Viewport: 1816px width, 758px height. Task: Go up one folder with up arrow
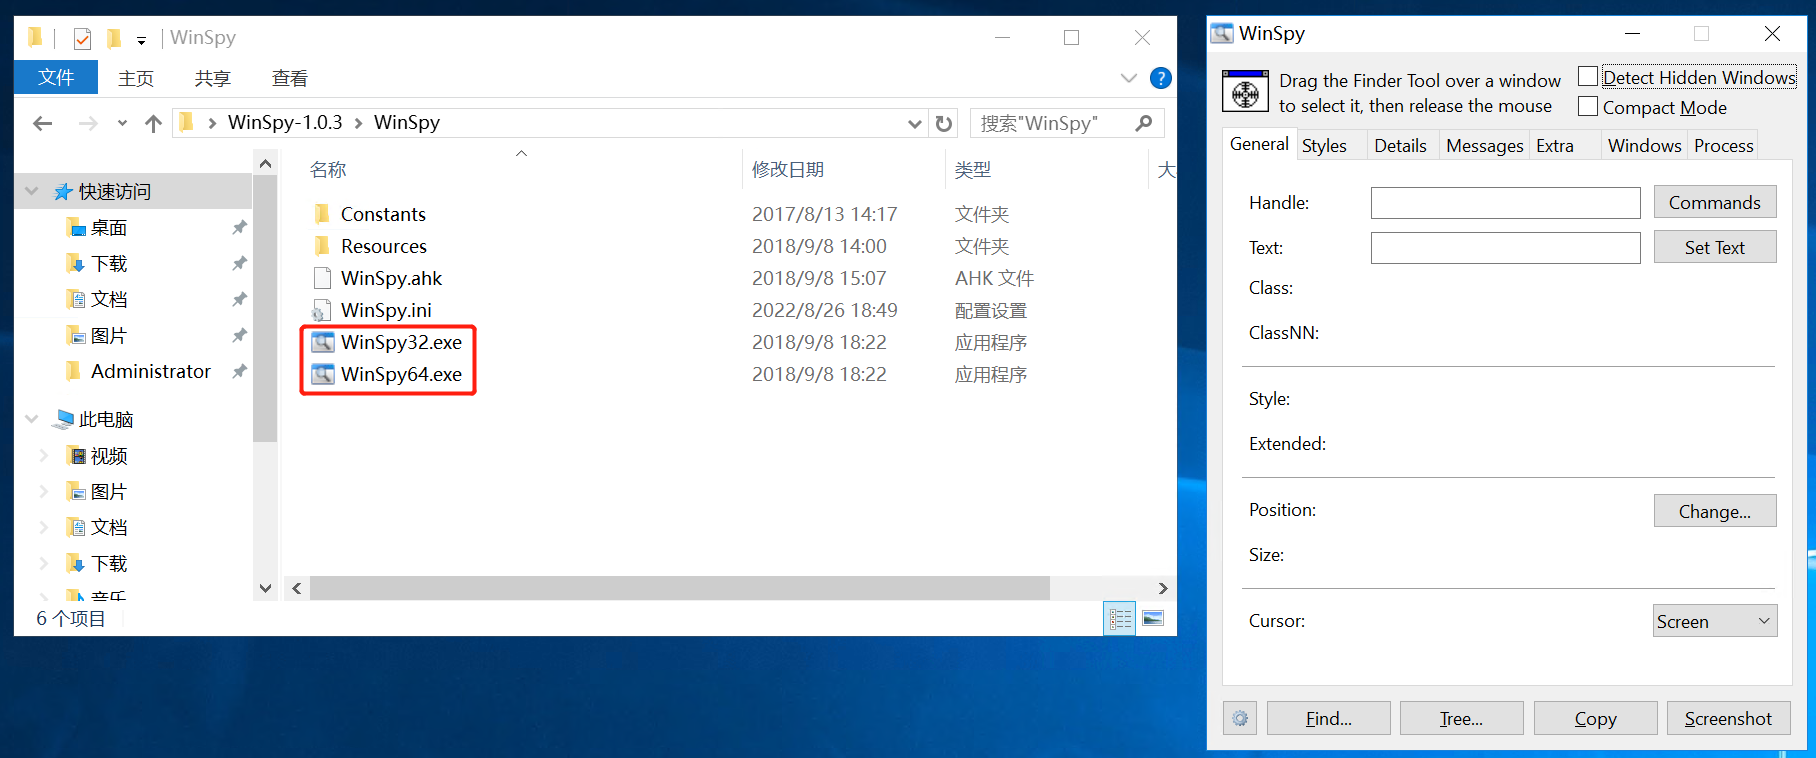[153, 123]
